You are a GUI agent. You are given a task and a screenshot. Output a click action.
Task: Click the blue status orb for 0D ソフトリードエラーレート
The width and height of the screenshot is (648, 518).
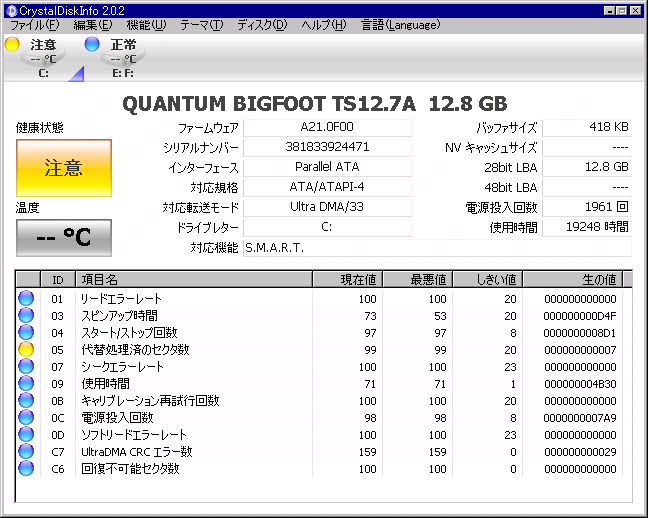(x=26, y=434)
